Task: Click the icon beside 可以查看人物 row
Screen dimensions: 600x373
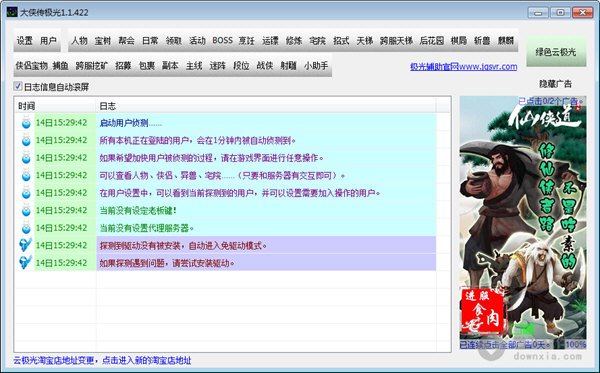Action: coord(26,176)
